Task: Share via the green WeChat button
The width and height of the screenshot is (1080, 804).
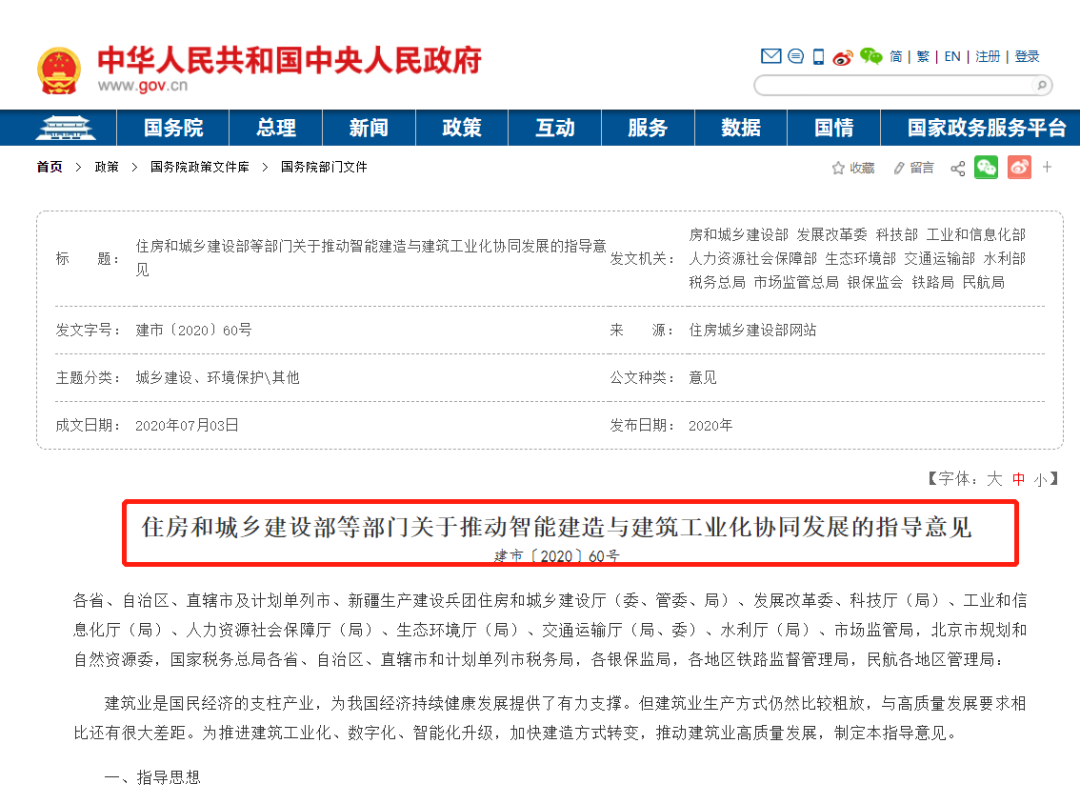Action: point(986,167)
